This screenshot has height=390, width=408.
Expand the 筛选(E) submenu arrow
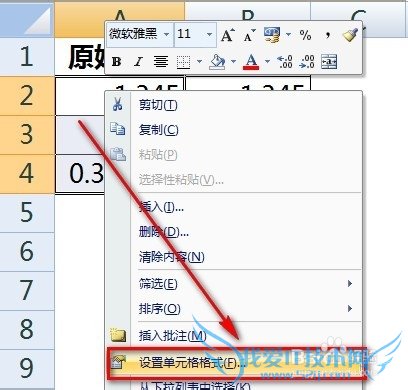[349, 284]
